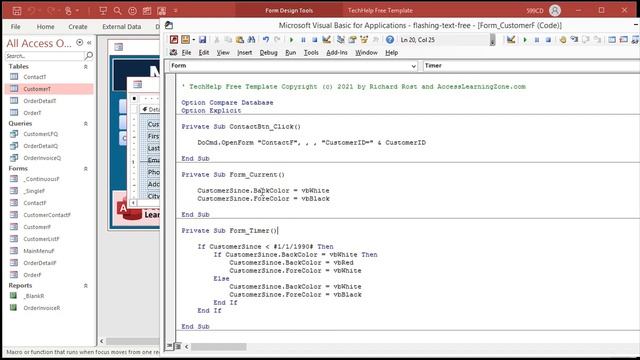Save the VBA project with the disk icon
The image size is (640, 360).
(202, 40)
